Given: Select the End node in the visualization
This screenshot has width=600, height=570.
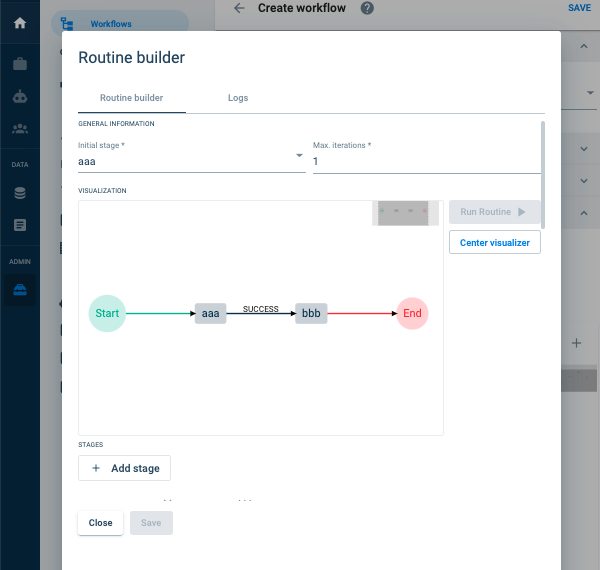Looking at the screenshot, I should (412, 313).
